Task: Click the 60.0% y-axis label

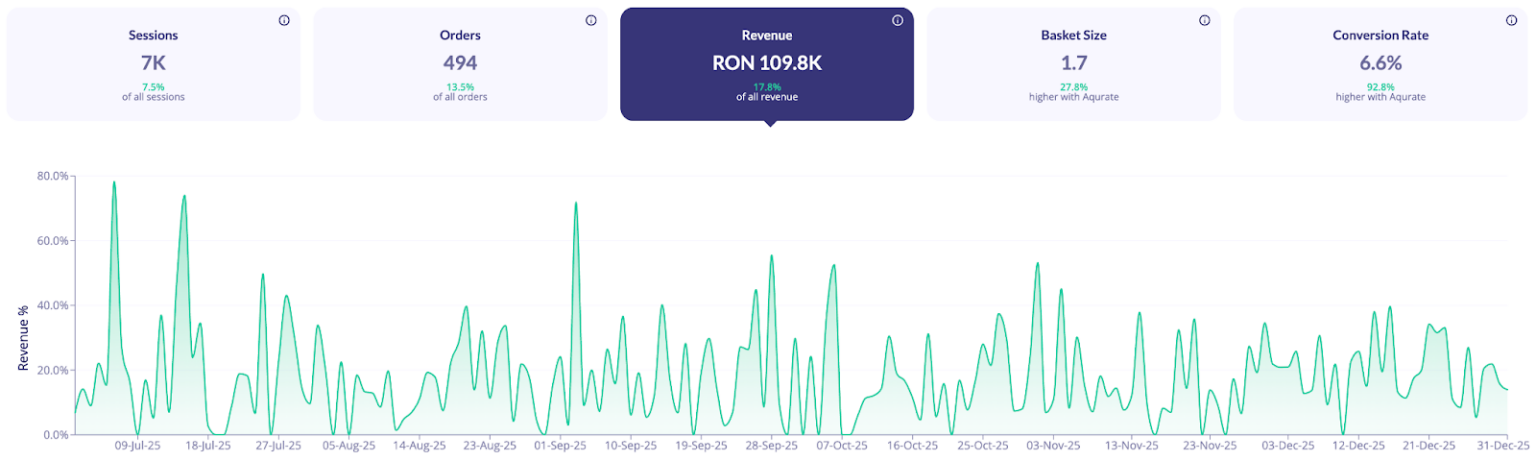Action: (53, 241)
